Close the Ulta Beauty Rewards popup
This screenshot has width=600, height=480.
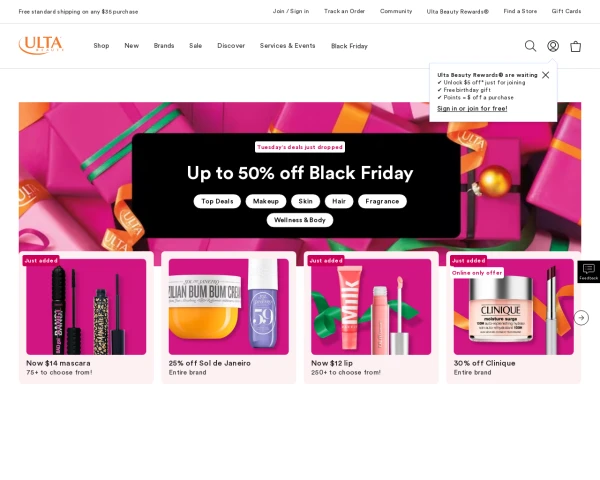tap(546, 75)
